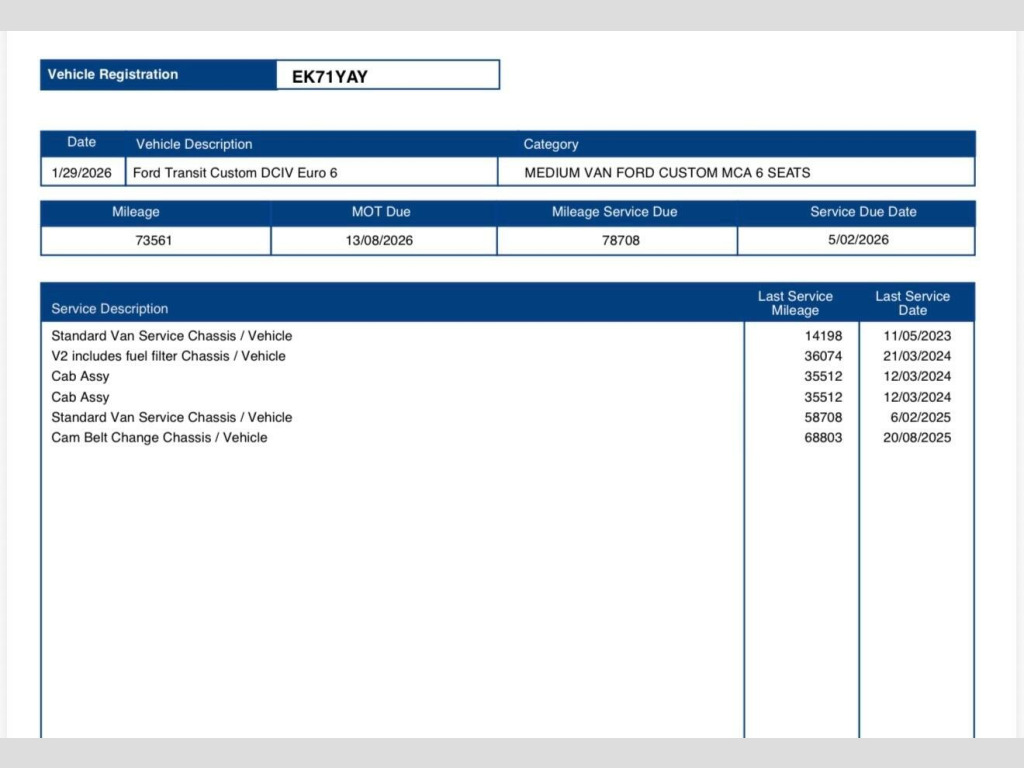
Task: Click the MOT due date 13/08/2026
Action: click(380, 240)
